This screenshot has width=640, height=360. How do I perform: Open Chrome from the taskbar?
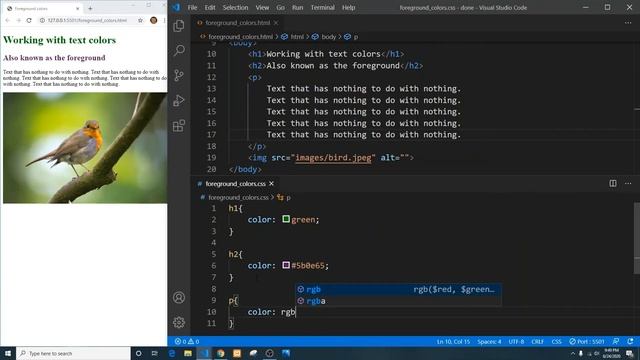click(221, 353)
